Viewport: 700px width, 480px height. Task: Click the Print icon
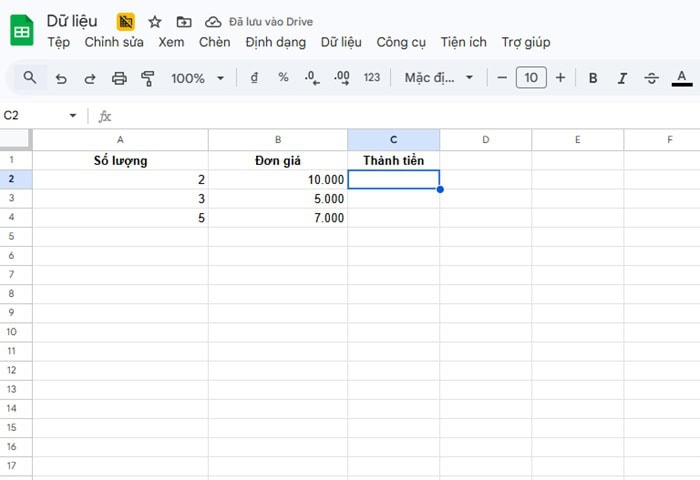click(x=120, y=78)
